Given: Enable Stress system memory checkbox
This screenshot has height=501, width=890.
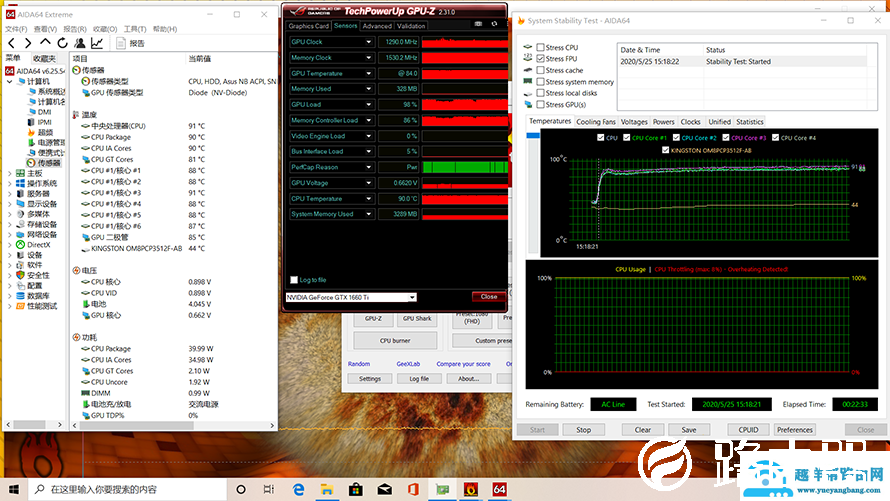Looking at the screenshot, I should 540,82.
